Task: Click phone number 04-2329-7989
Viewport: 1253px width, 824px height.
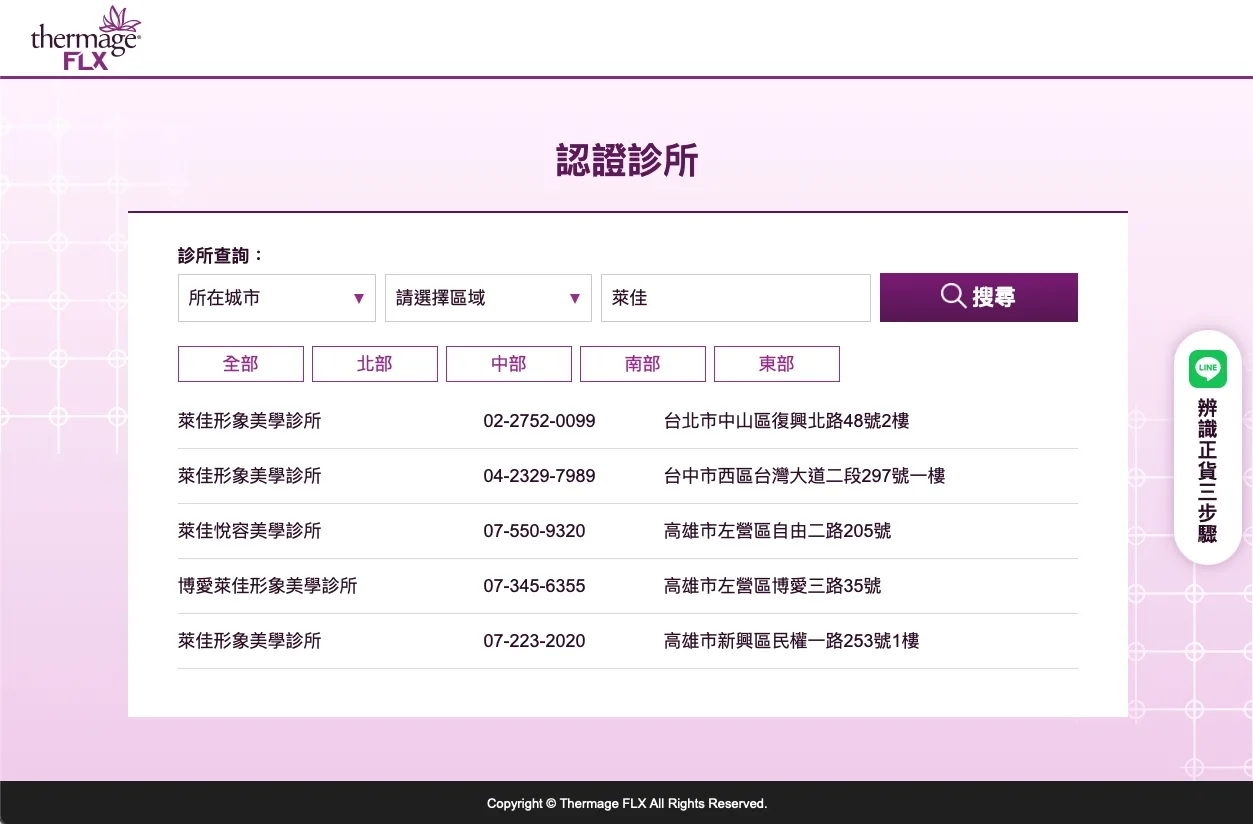Action: click(539, 476)
